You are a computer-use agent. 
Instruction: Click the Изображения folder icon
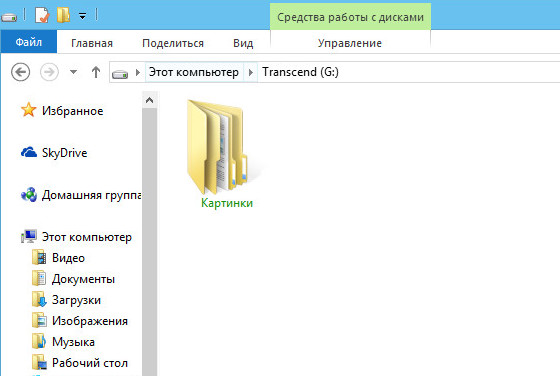[x=39, y=321]
